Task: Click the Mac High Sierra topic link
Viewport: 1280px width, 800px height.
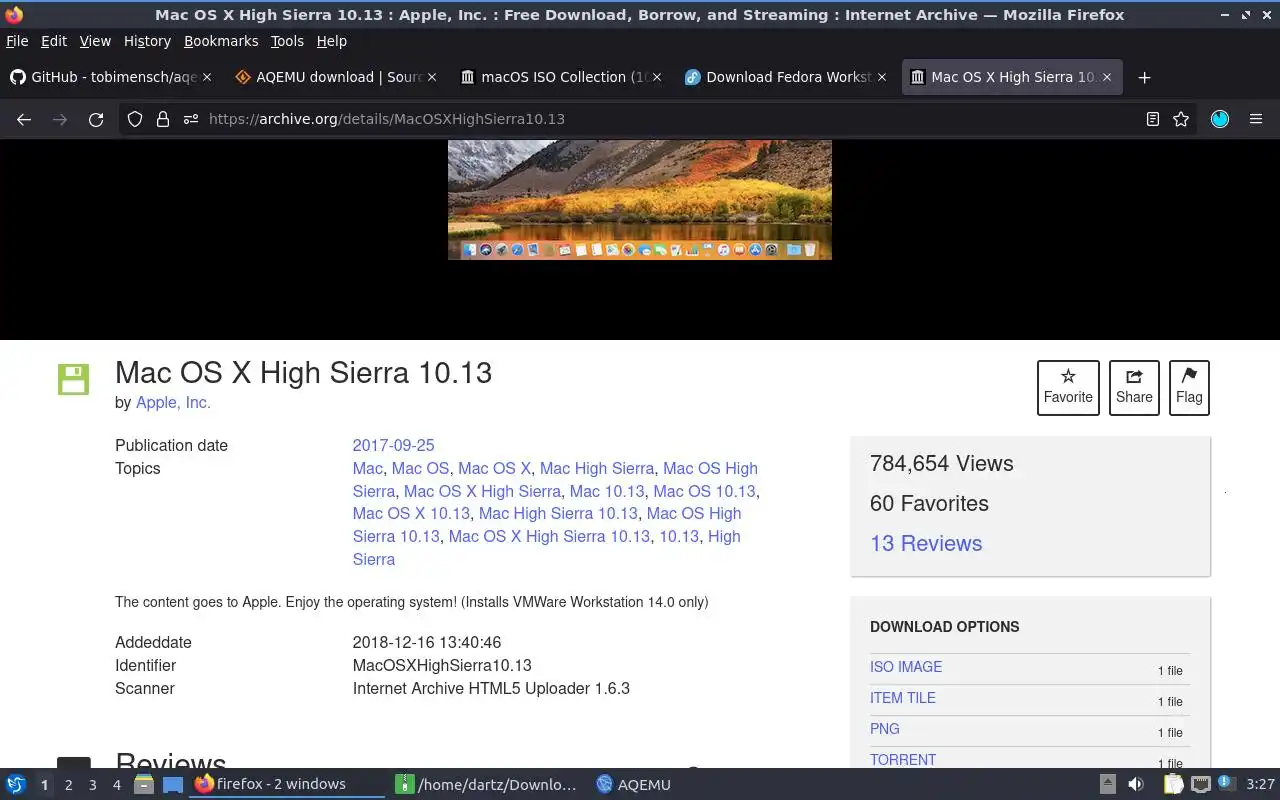Action: click(597, 468)
